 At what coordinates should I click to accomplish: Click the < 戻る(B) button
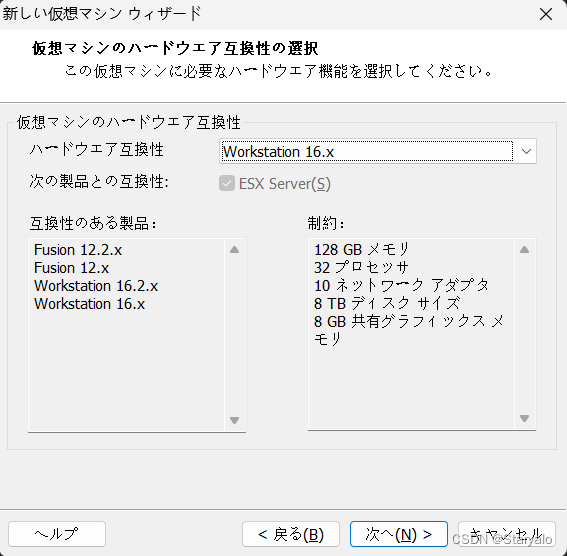coord(291,534)
